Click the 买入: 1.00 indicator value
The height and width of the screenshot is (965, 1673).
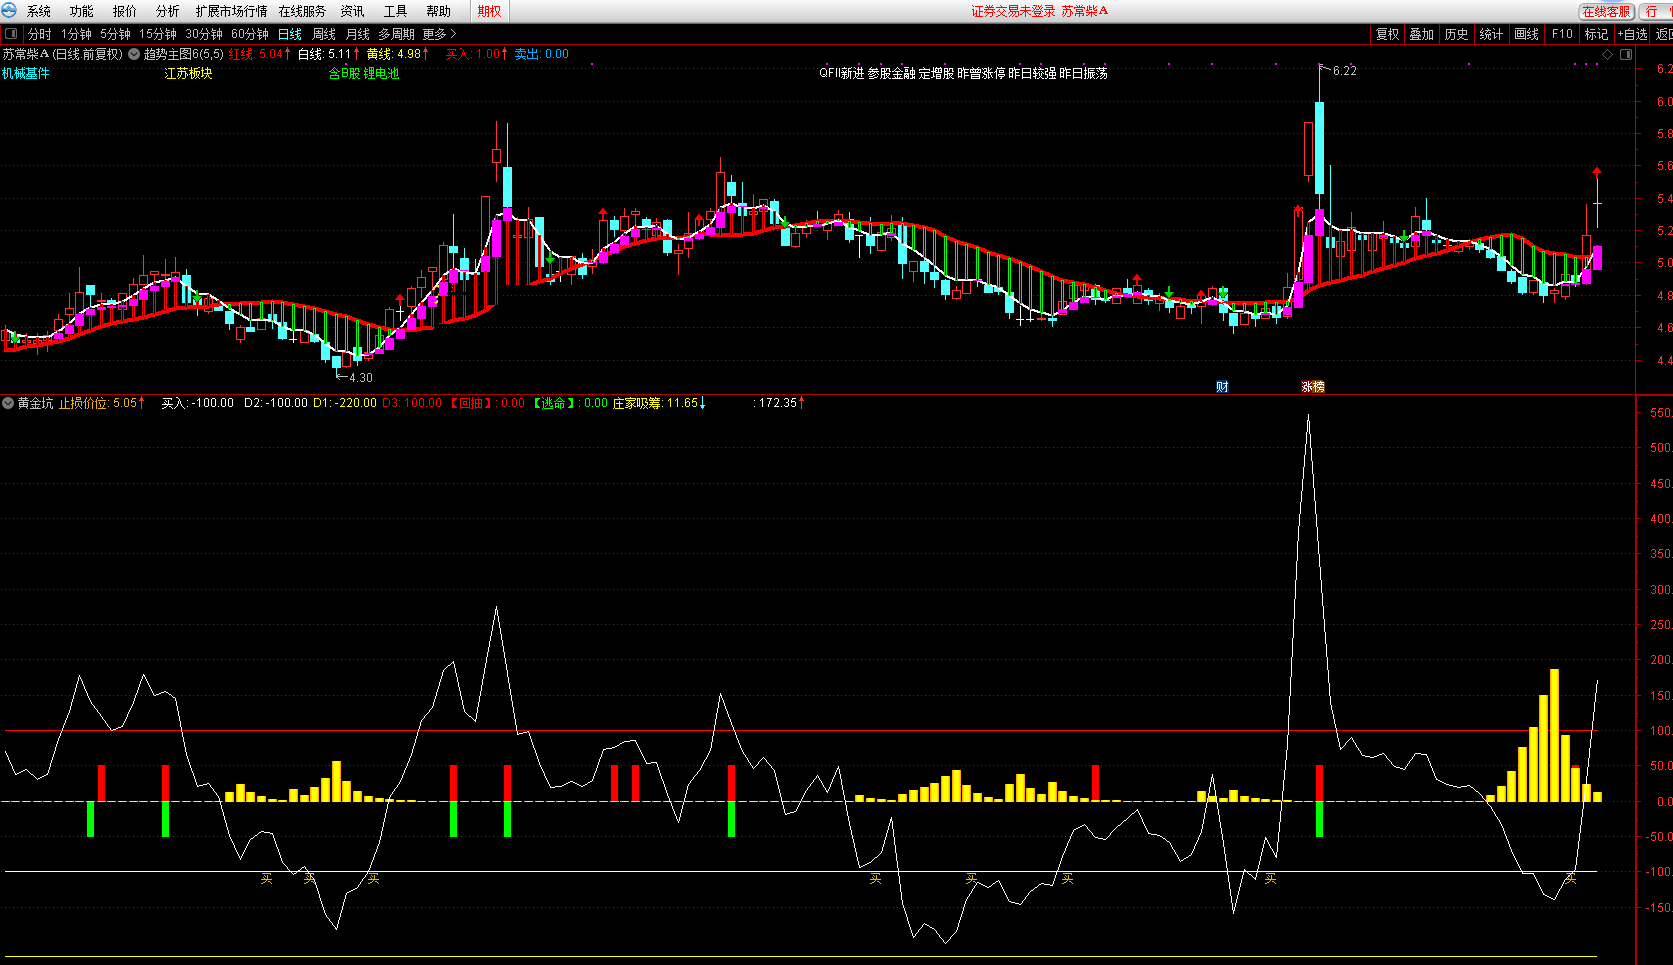[x=476, y=54]
